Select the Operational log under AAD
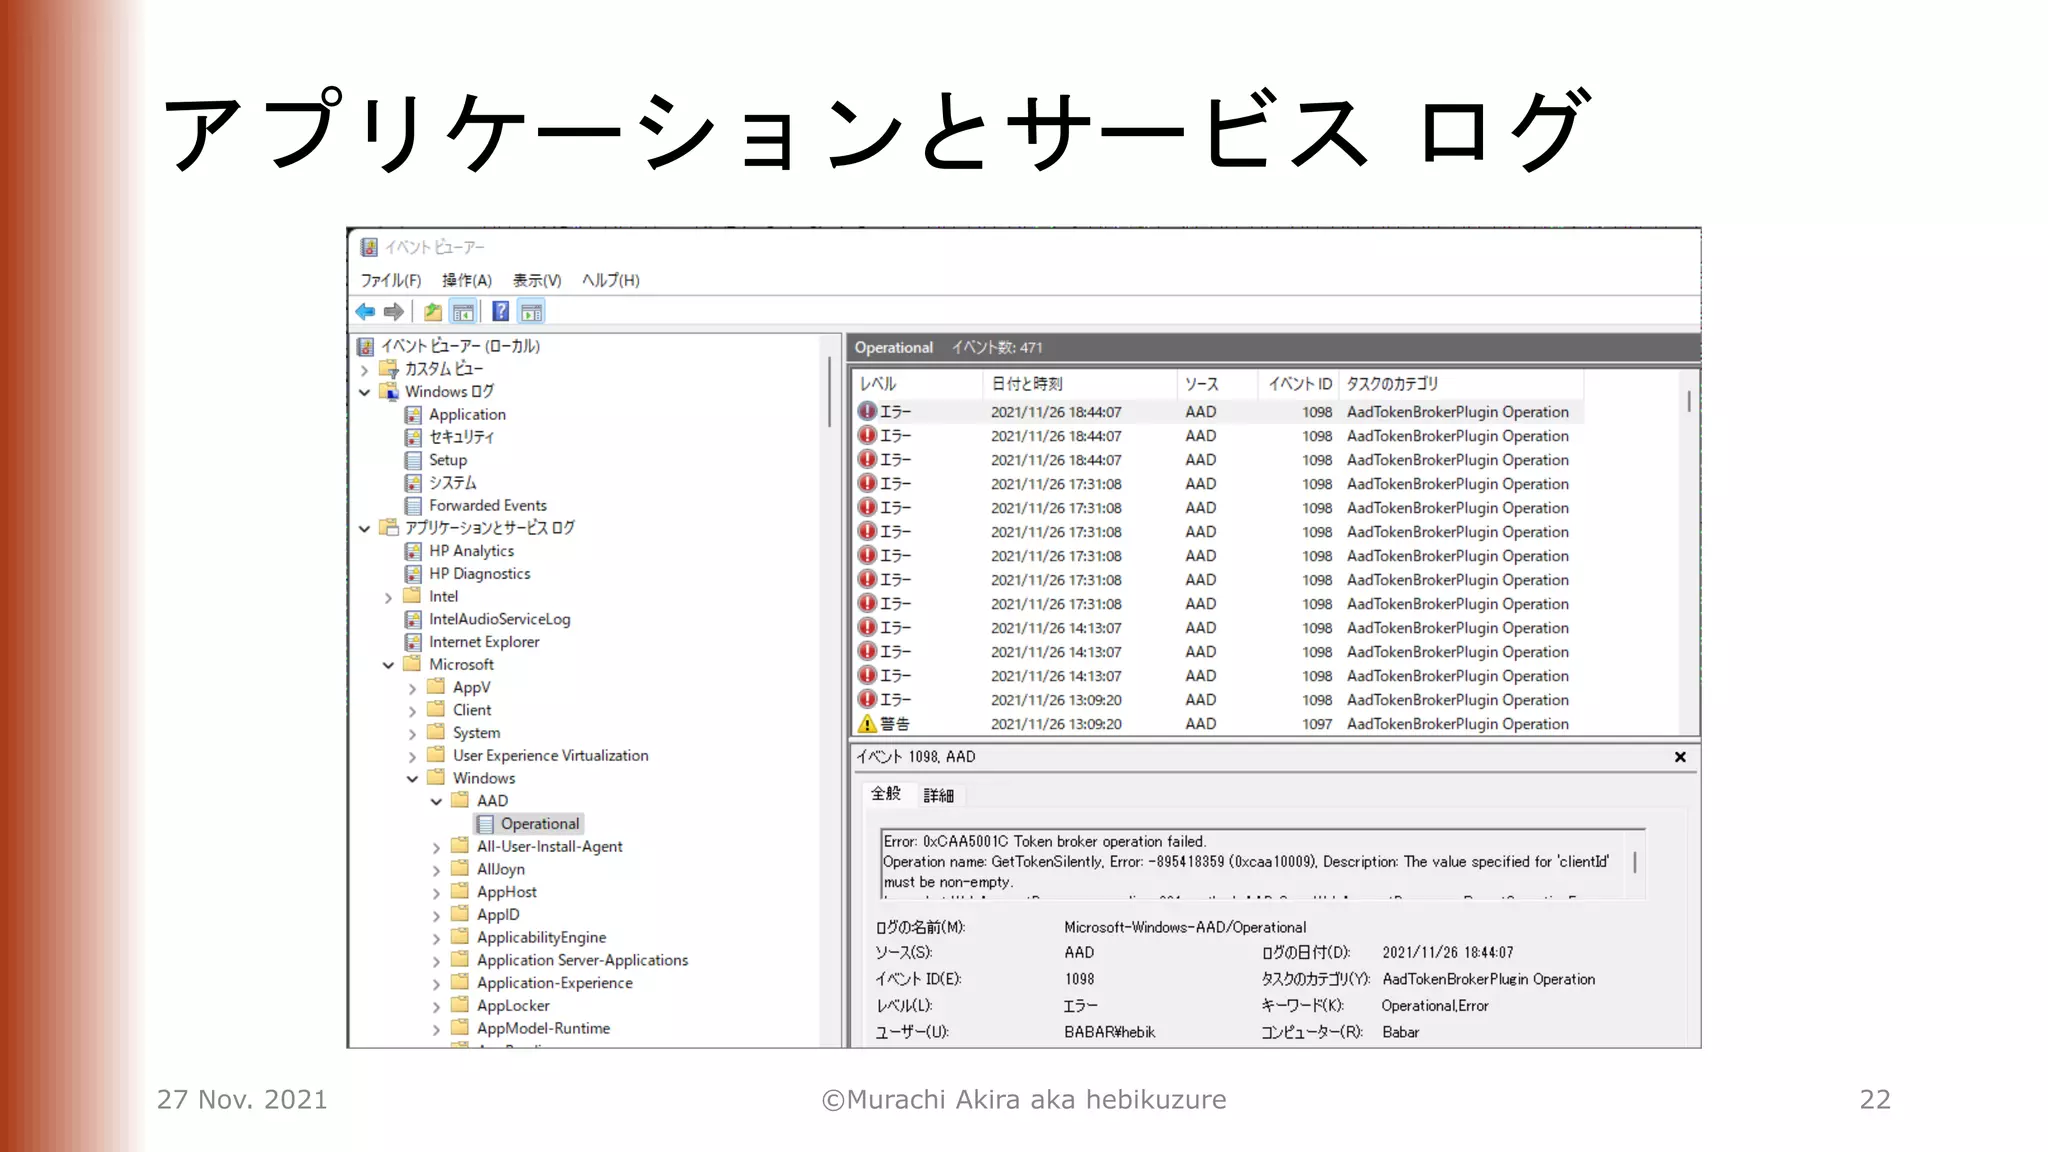Image resolution: width=2048 pixels, height=1152 pixels. pos(539,824)
